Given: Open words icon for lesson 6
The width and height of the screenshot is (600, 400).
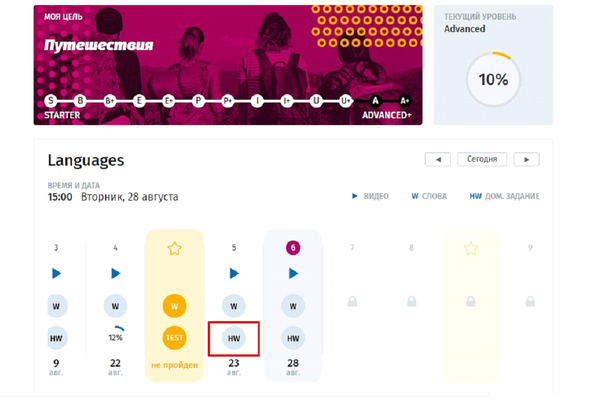Looking at the screenshot, I should pyautogui.click(x=293, y=306).
